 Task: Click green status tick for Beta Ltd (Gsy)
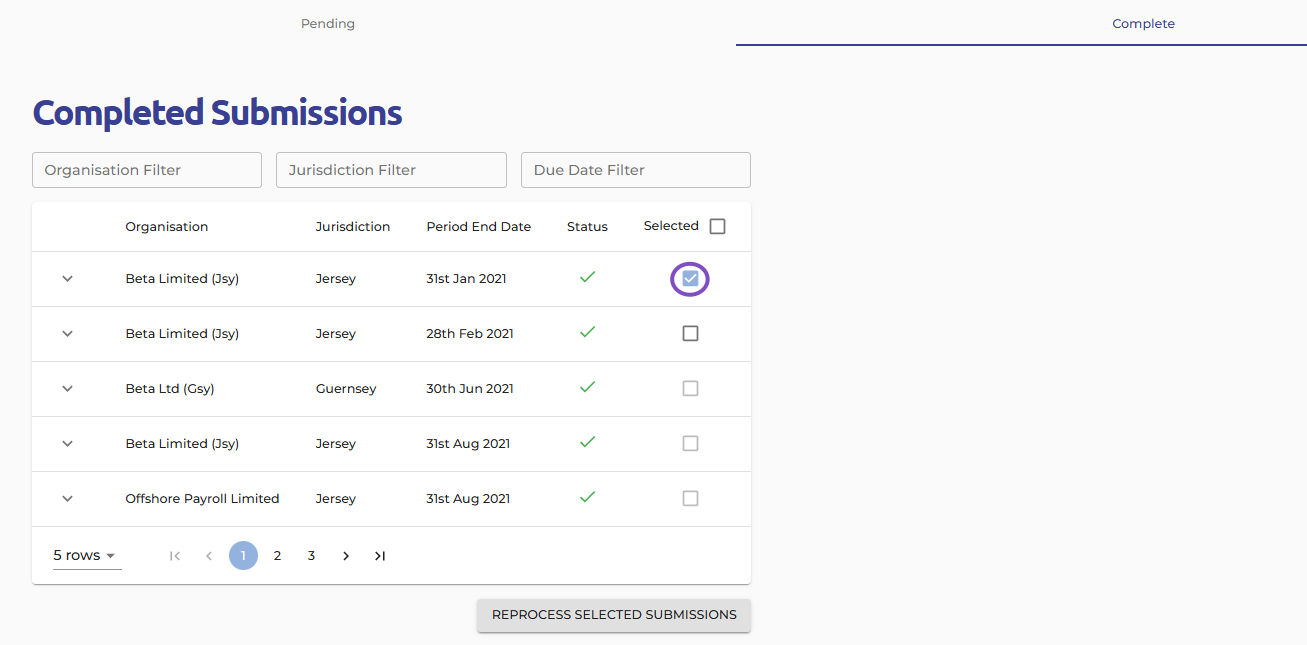coord(588,387)
